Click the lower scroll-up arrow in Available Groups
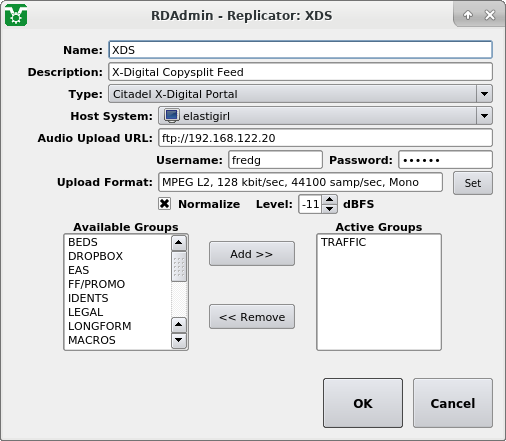 [x=179, y=325]
